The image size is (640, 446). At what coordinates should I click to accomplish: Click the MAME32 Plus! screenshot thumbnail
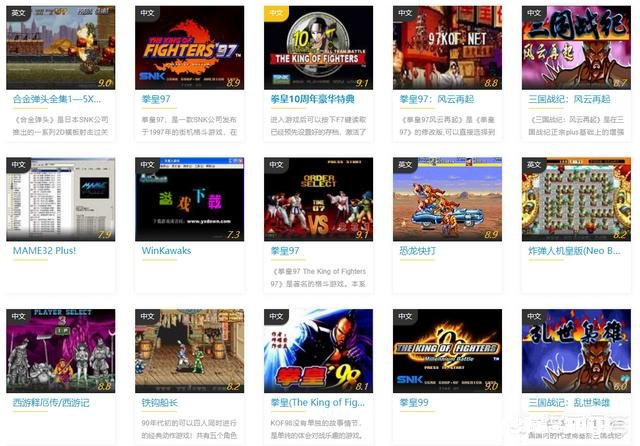coord(60,199)
